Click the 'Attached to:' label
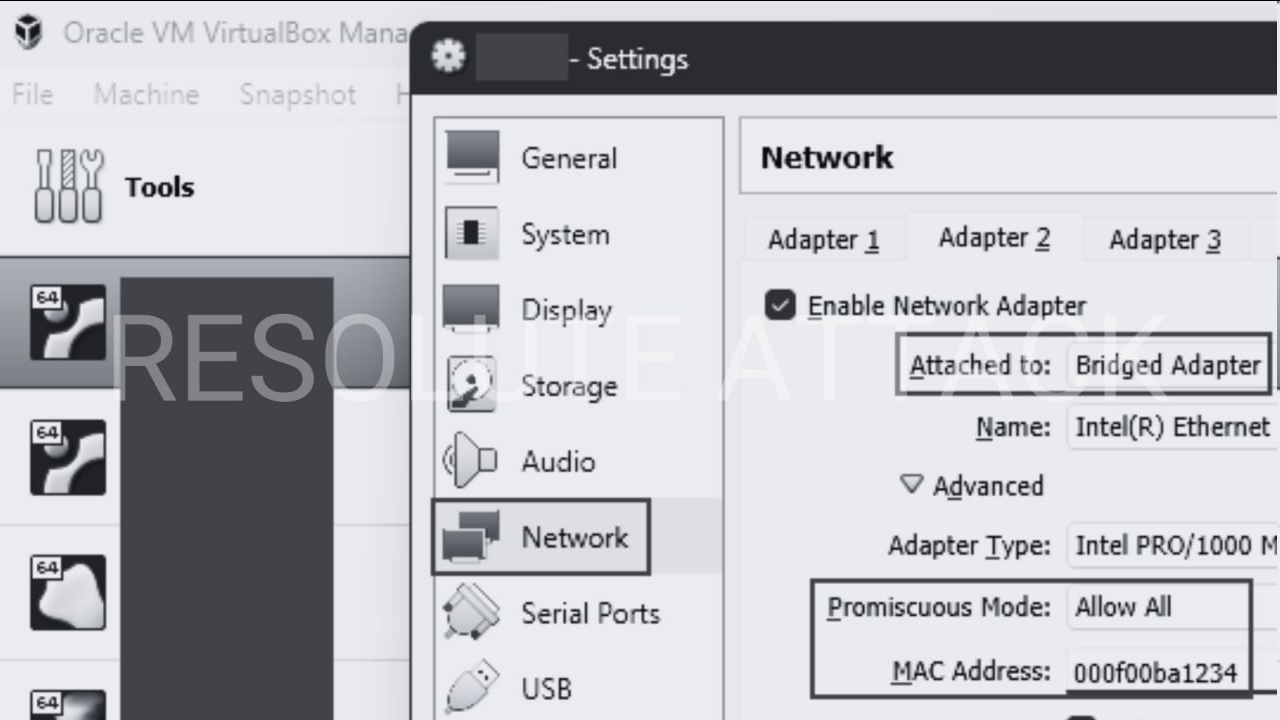1280x720 pixels. tap(980, 366)
